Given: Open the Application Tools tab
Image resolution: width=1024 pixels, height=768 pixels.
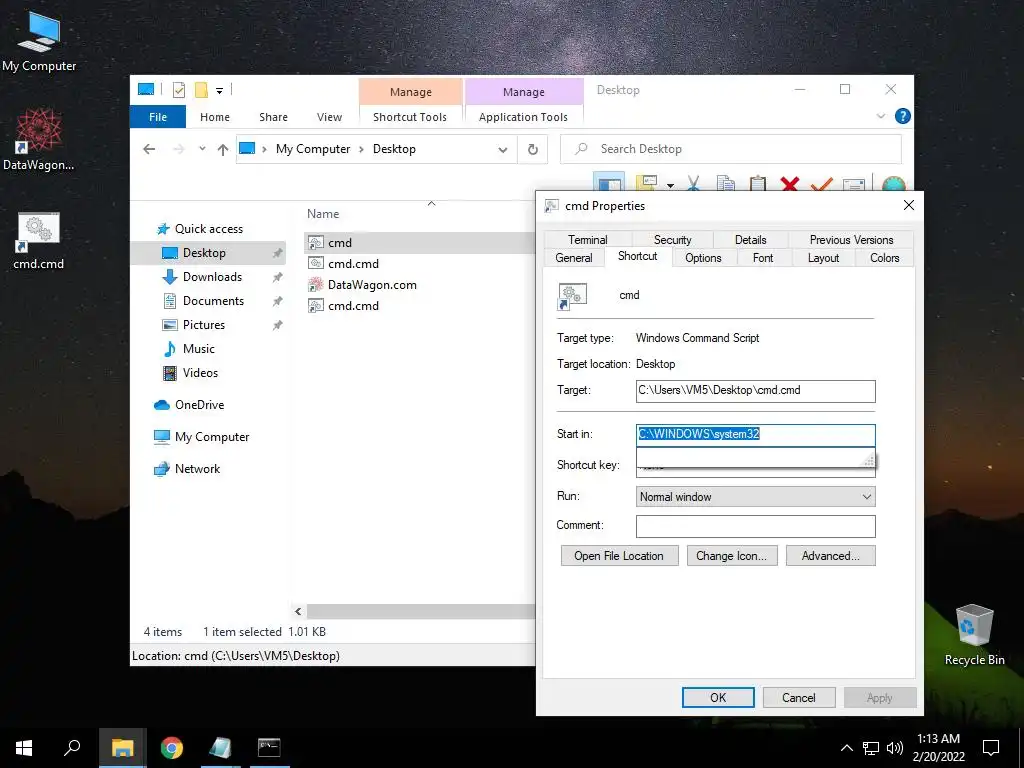Looking at the screenshot, I should (x=523, y=117).
